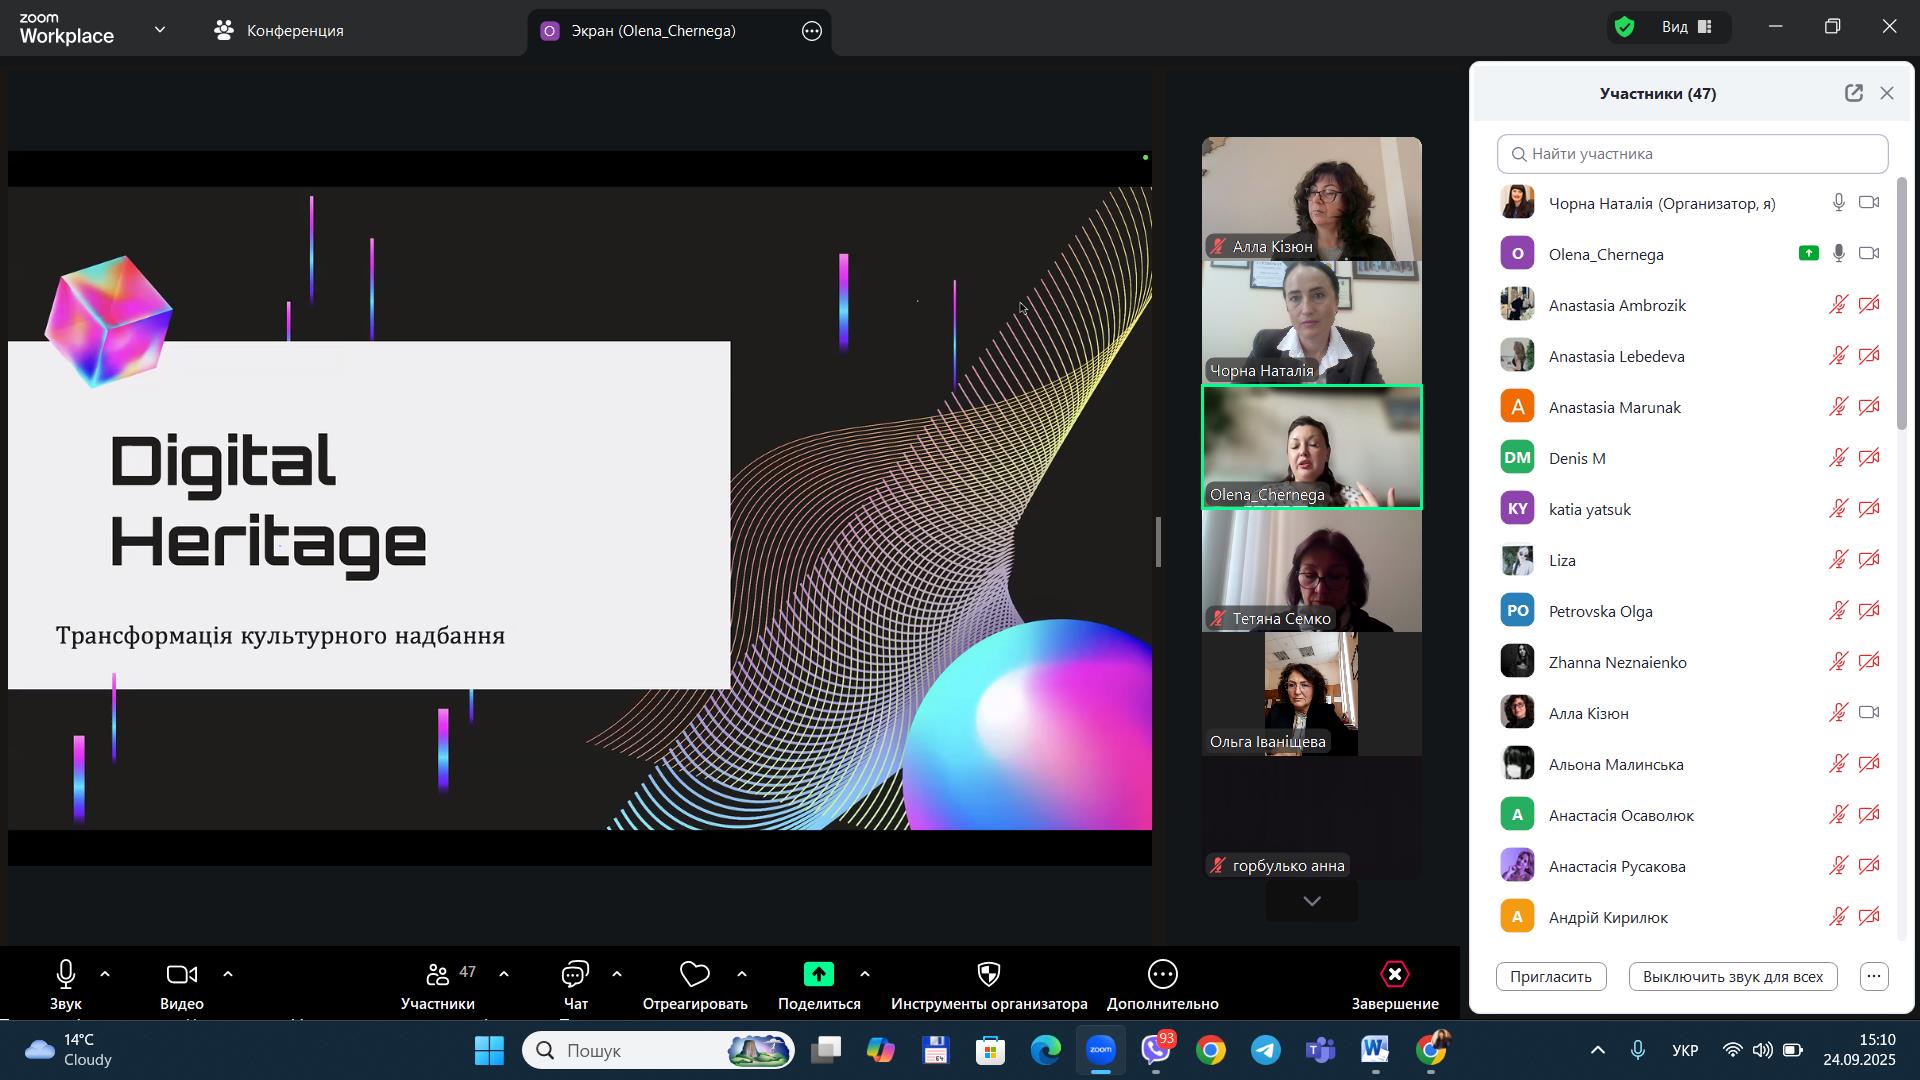Open Host tools (Инструменты организатора) shield
This screenshot has height=1080, width=1920.
[x=988, y=974]
